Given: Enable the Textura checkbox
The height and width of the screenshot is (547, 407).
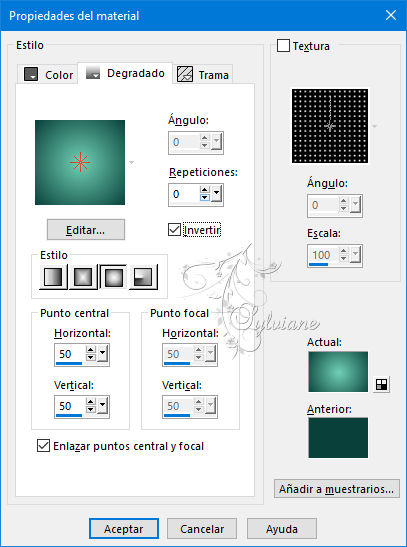Looking at the screenshot, I should tap(283, 46).
